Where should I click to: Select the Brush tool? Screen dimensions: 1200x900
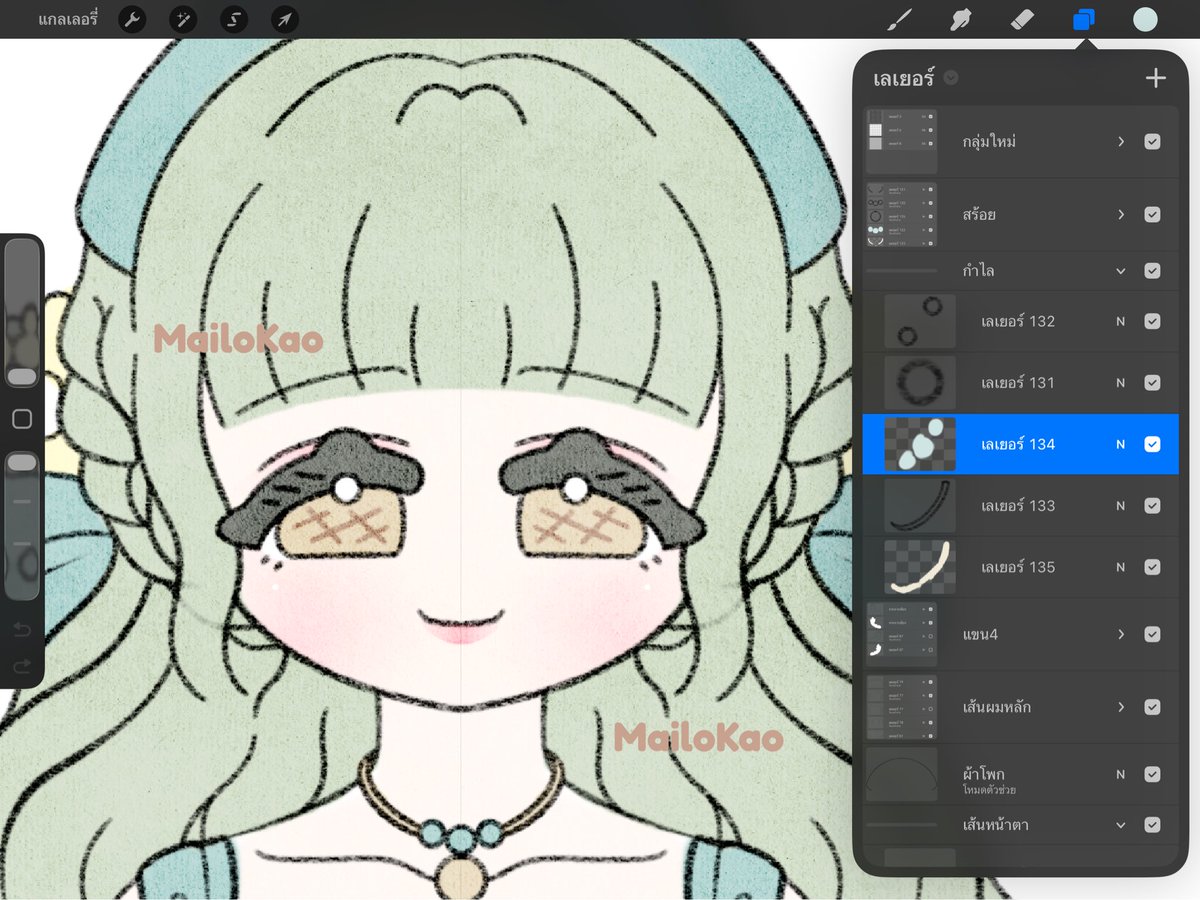901,19
